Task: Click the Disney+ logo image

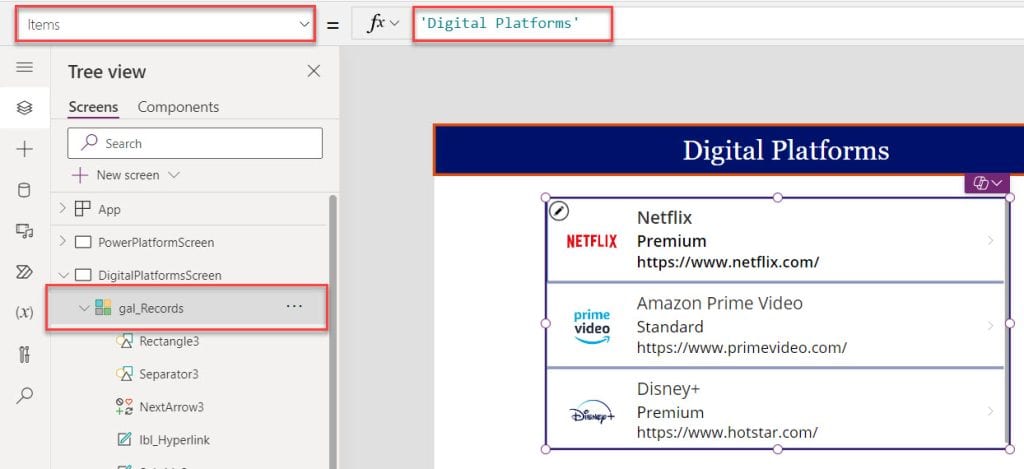Action: [592, 412]
